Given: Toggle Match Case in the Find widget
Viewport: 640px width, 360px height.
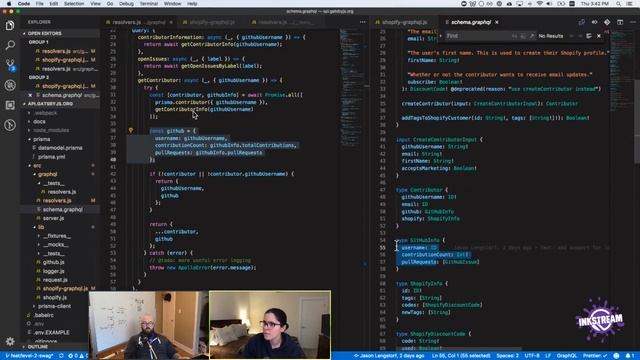Looking at the screenshot, I should [514, 36].
